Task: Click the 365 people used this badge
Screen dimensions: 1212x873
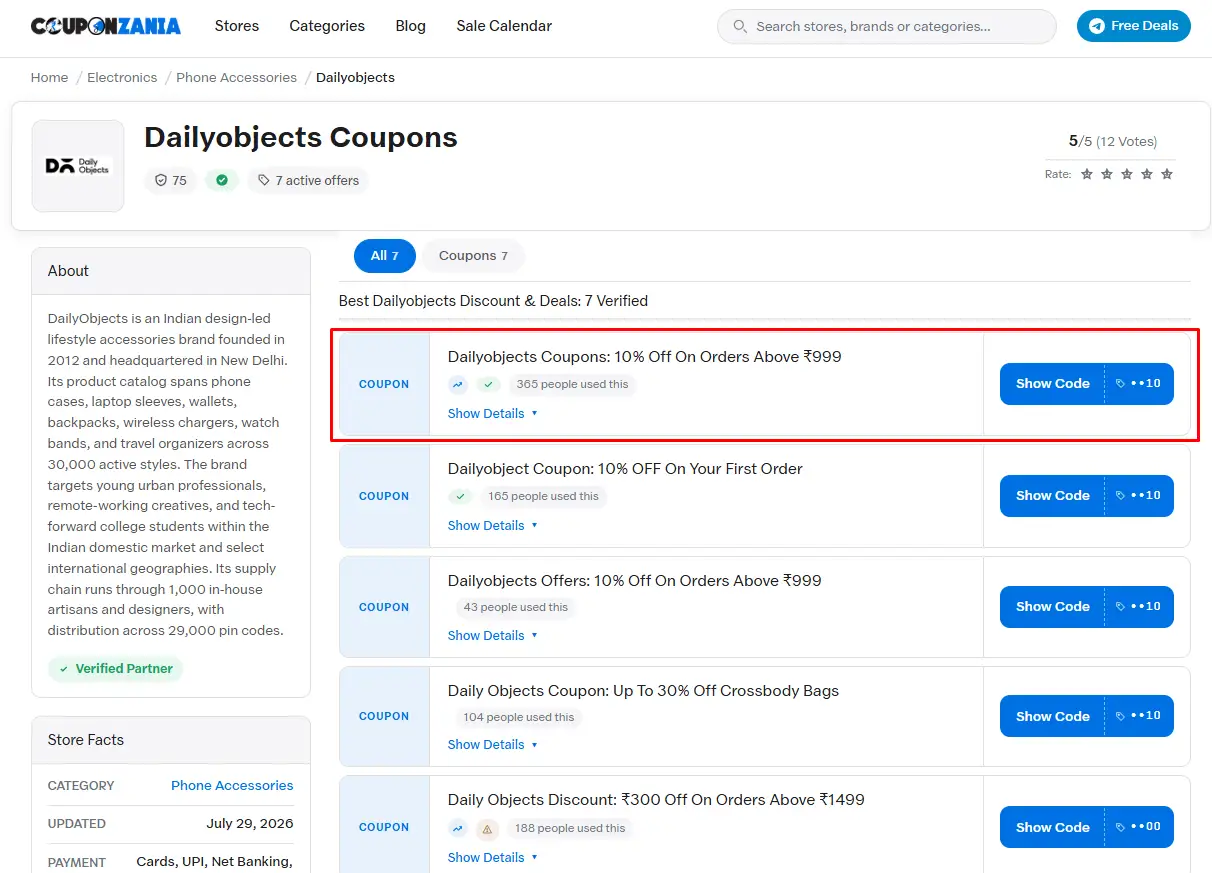Action: pos(573,384)
